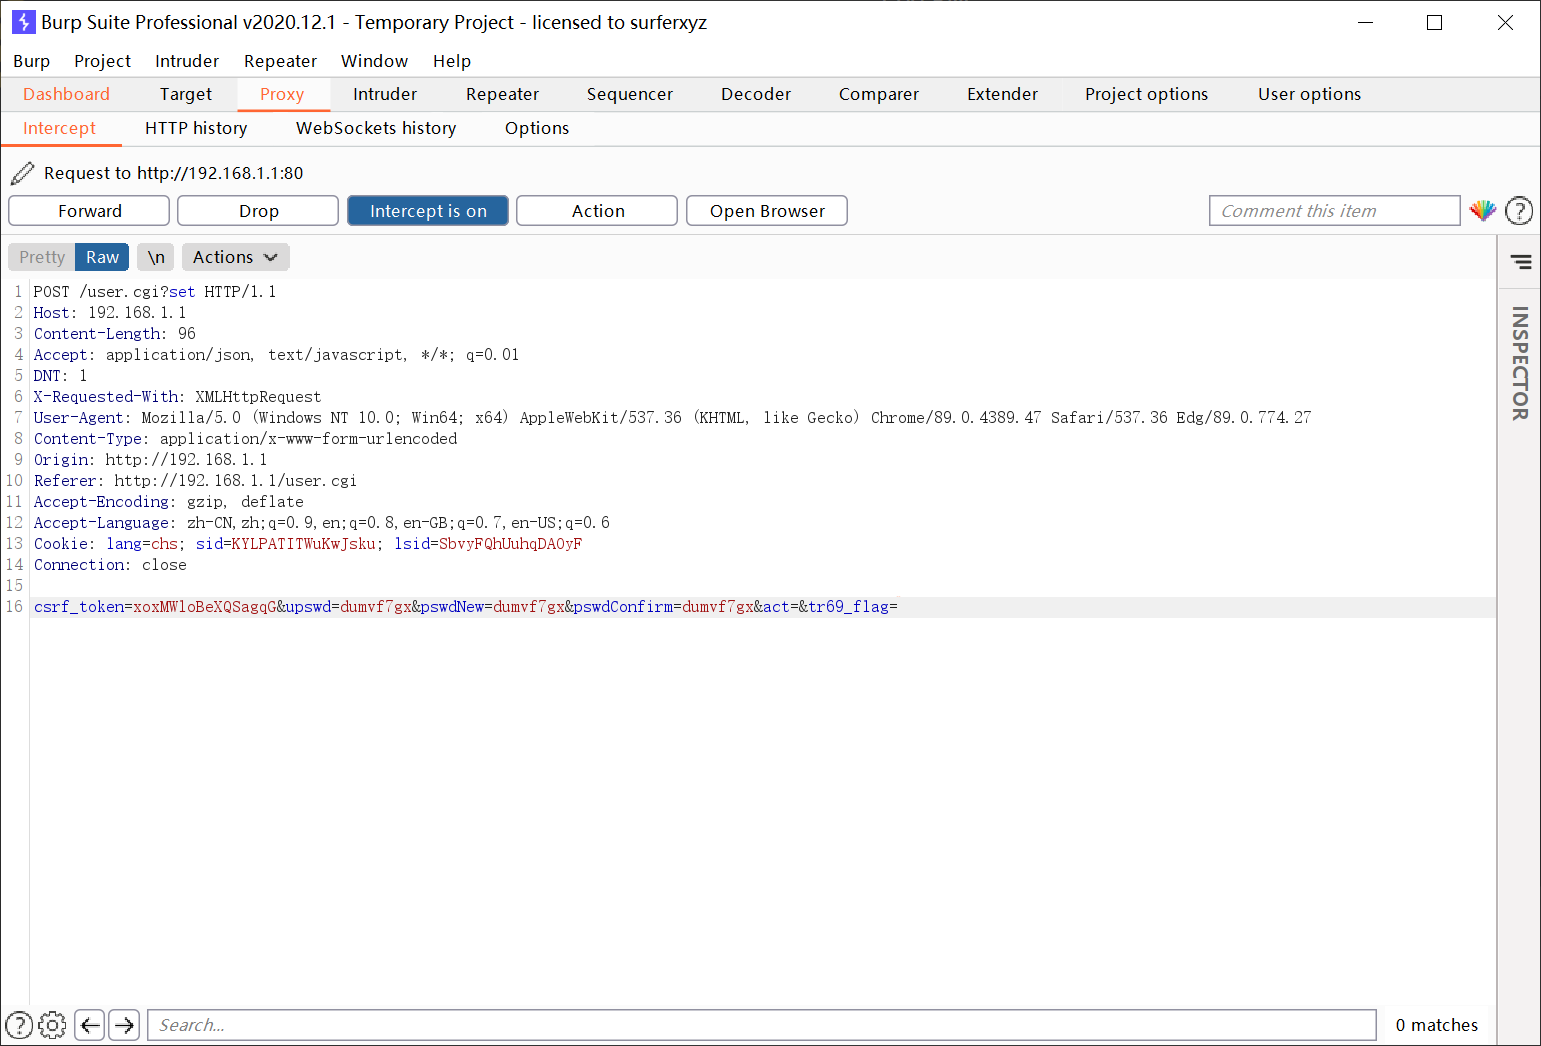Open the highlight color picker icon
This screenshot has width=1541, height=1046.
coord(1482,211)
